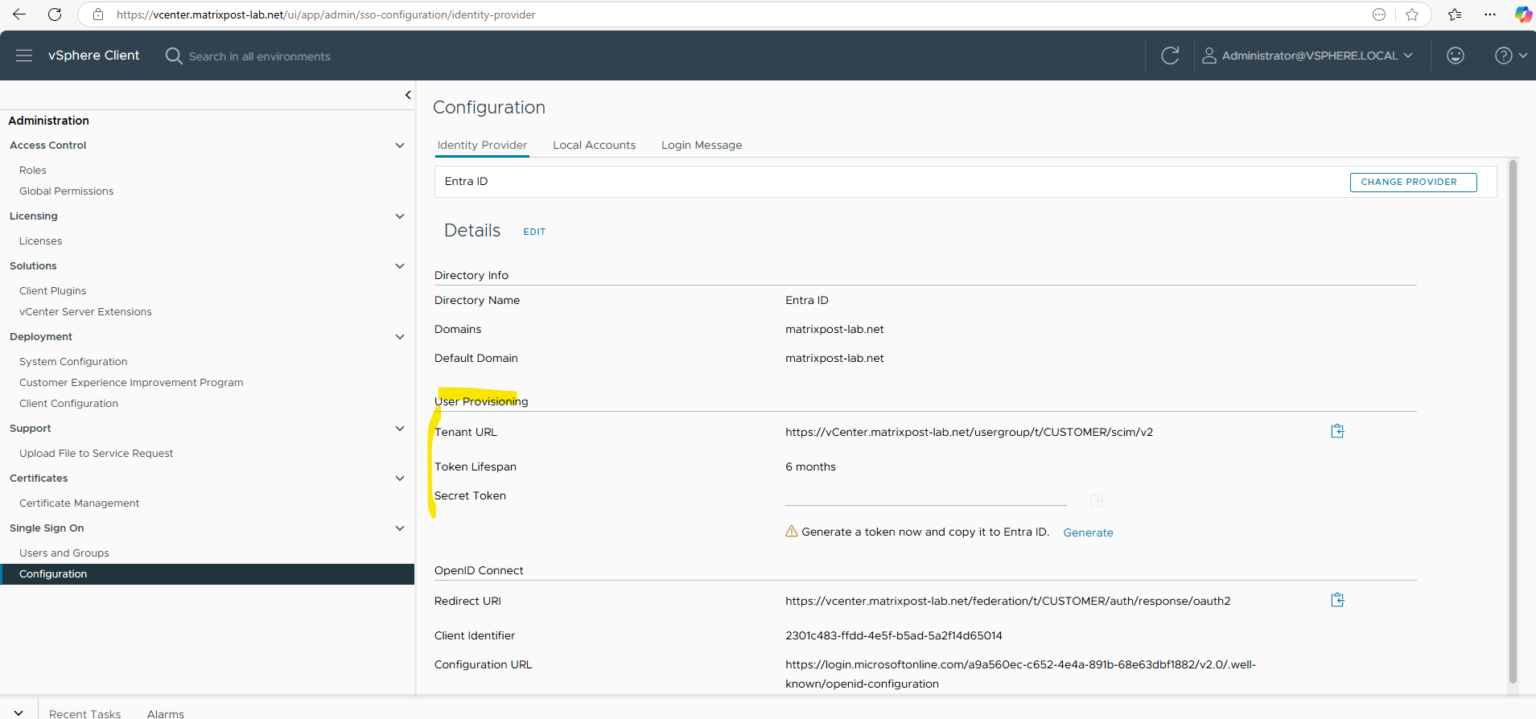Click the CHANGE PROVIDER button
This screenshot has height=719, width=1536.
[x=1413, y=181]
